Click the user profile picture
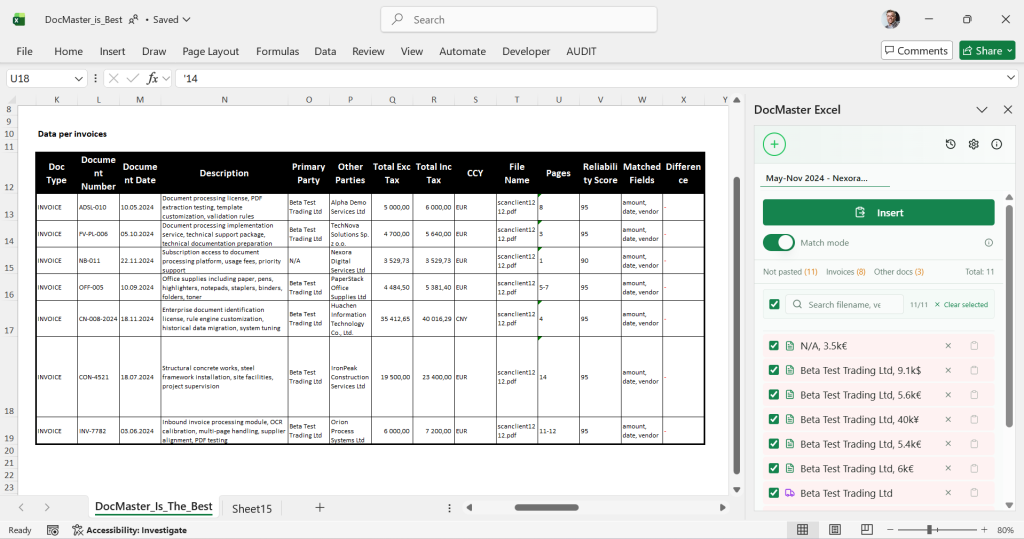This screenshot has width=1024, height=539. [891, 20]
